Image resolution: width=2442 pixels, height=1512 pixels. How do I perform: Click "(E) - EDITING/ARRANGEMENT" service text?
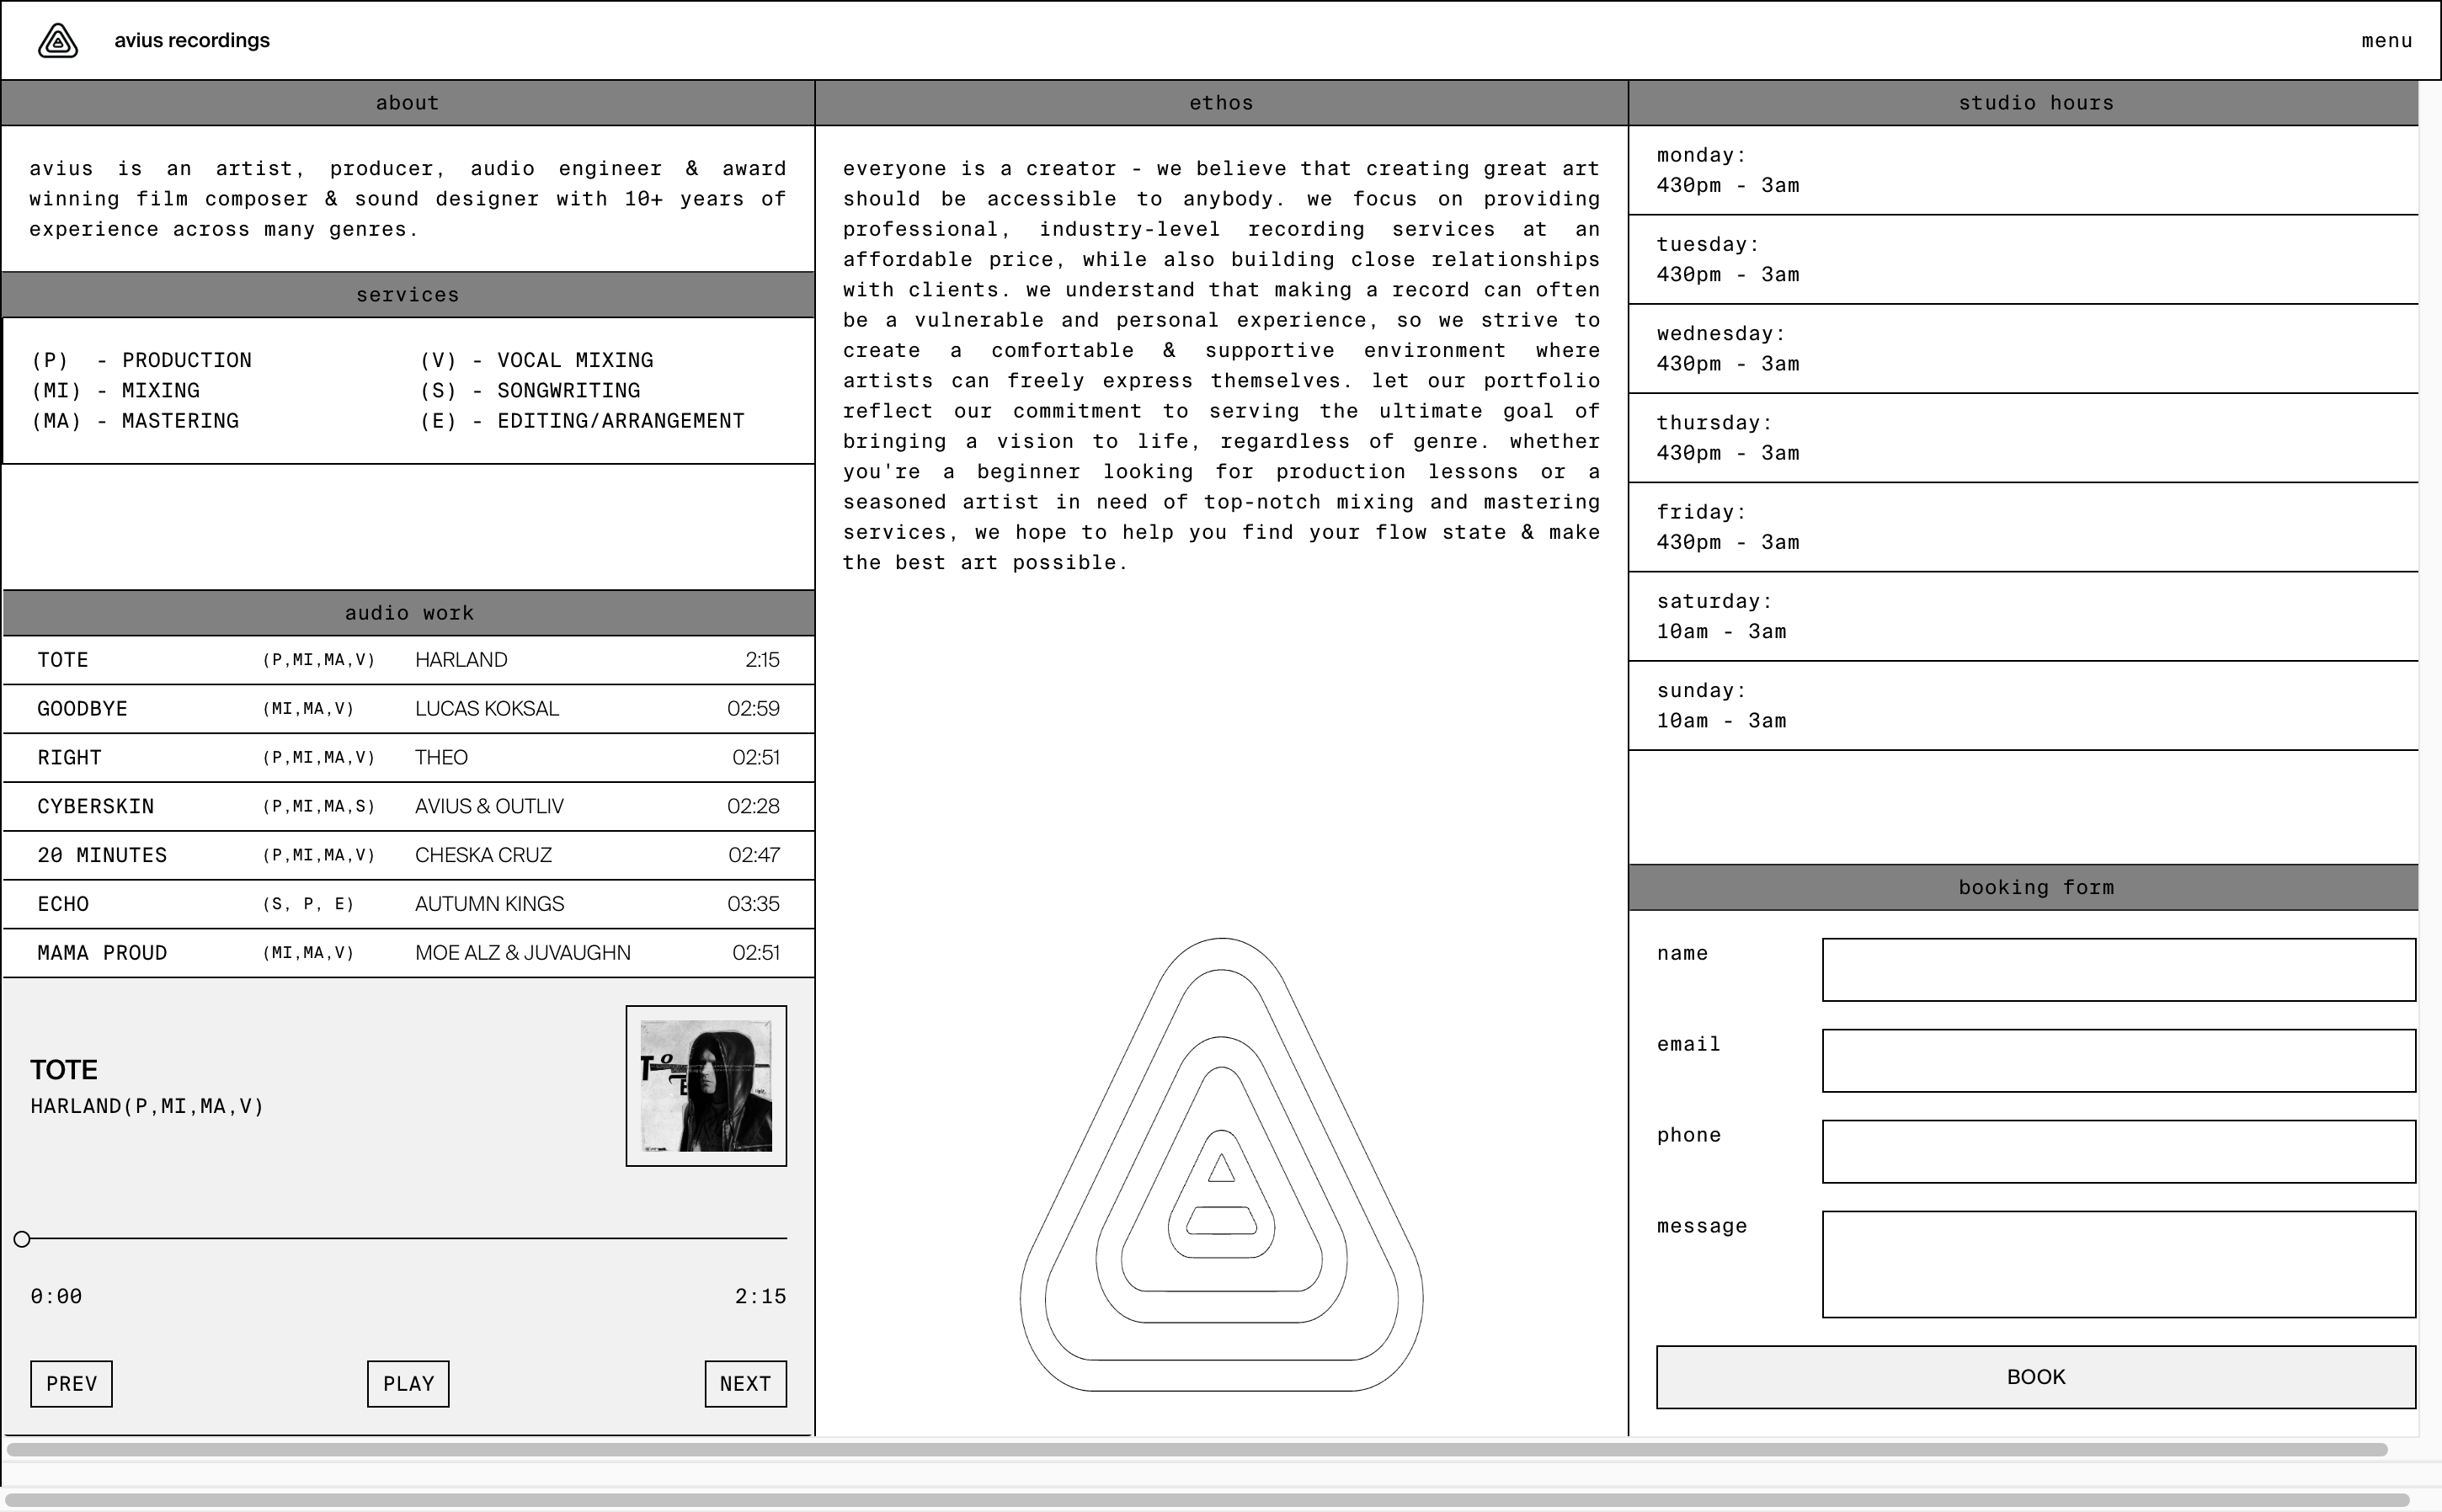coord(582,421)
